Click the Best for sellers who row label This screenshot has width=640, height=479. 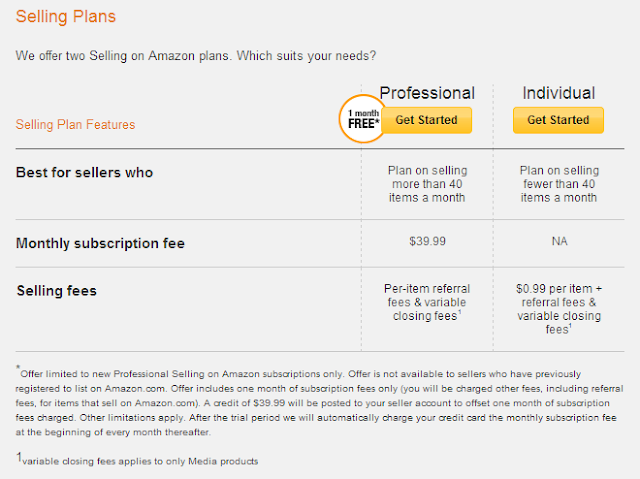coord(84,173)
